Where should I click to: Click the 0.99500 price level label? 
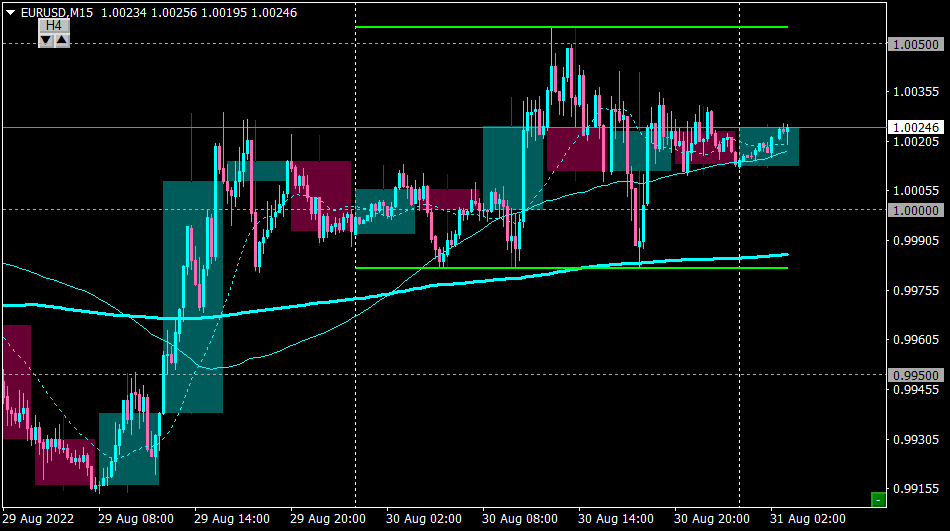coord(916,375)
